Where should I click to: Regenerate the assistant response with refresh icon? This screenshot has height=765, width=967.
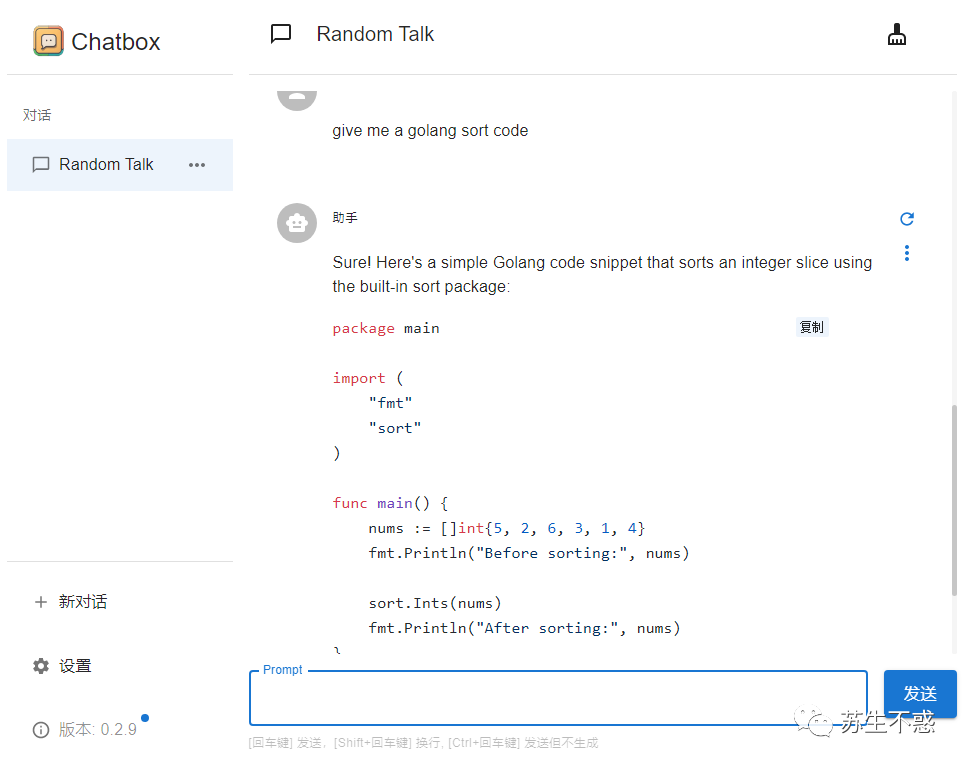(907, 219)
